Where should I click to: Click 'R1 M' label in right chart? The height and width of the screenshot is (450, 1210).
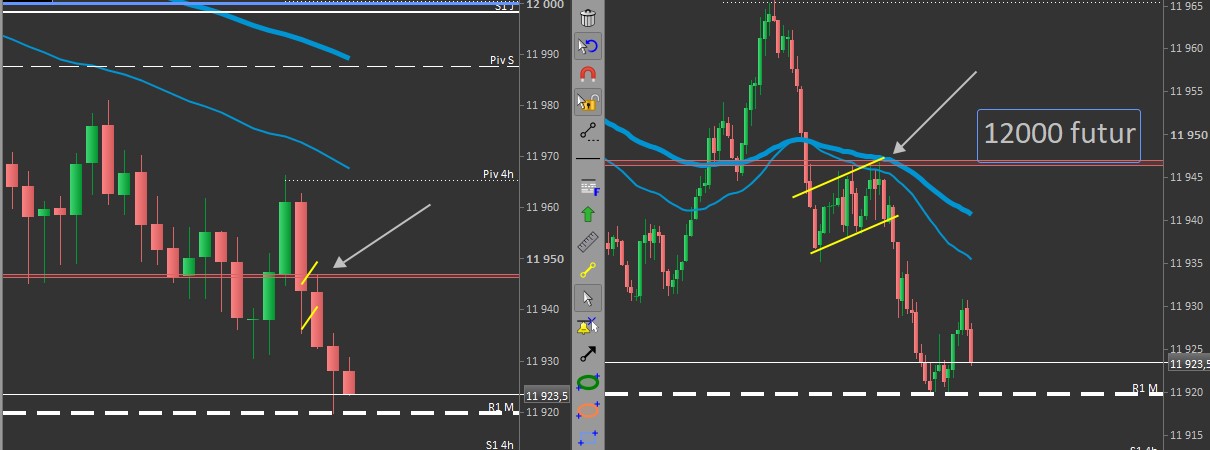tap(1145, 387)
